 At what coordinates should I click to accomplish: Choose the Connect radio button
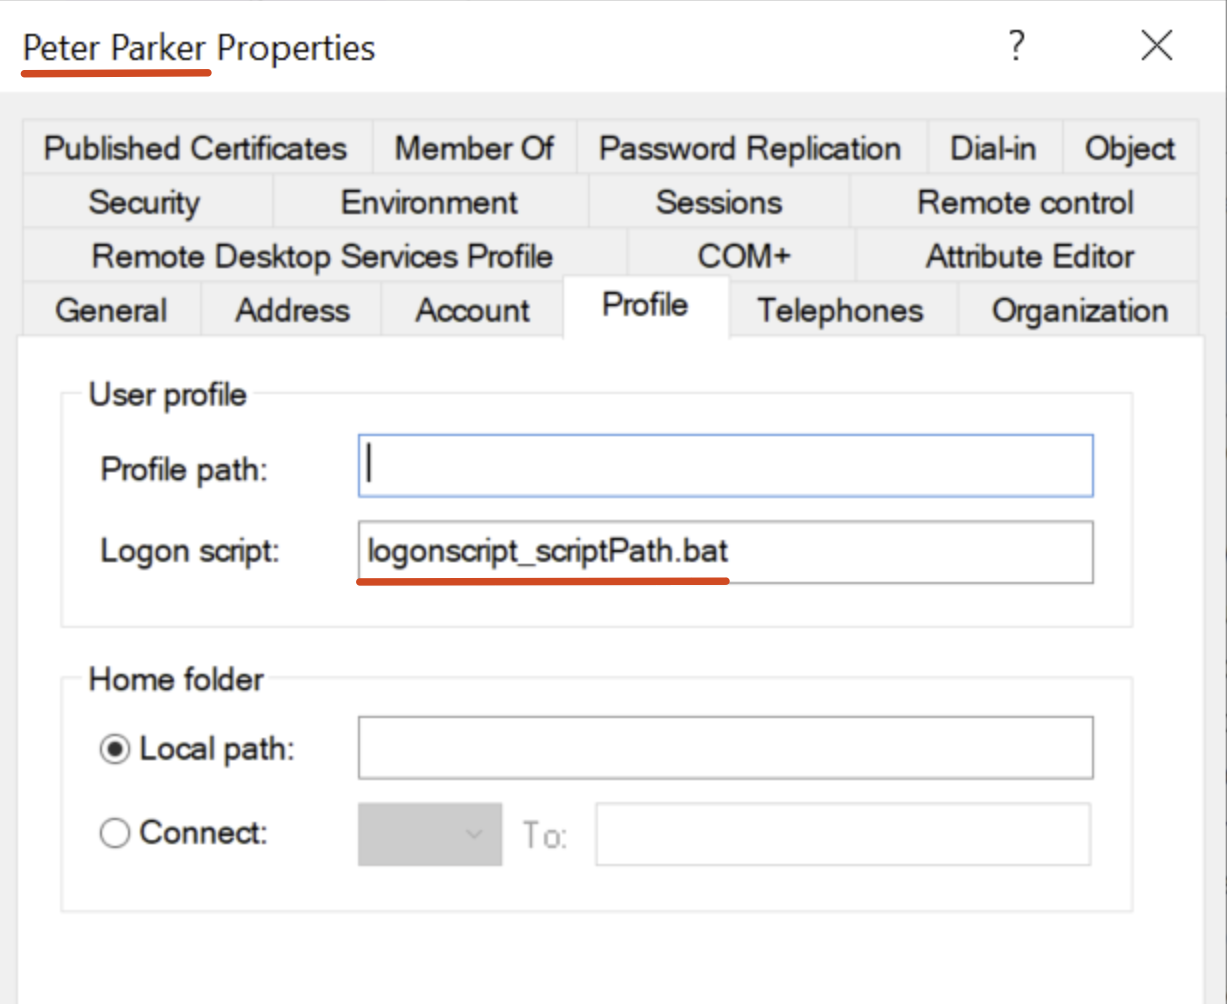point(115,832)
